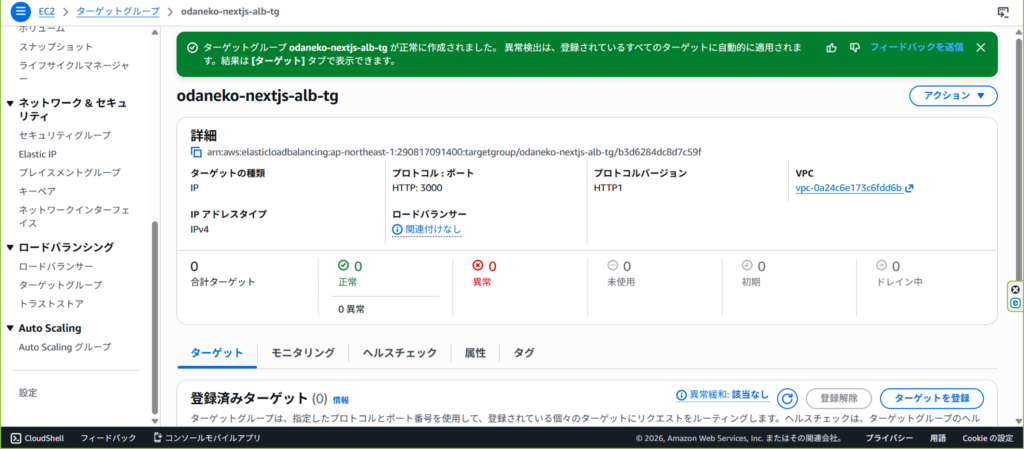Dismiss the green success notification banner
Viewport: 1024px width, 449px height.
(x=981, y=47)
